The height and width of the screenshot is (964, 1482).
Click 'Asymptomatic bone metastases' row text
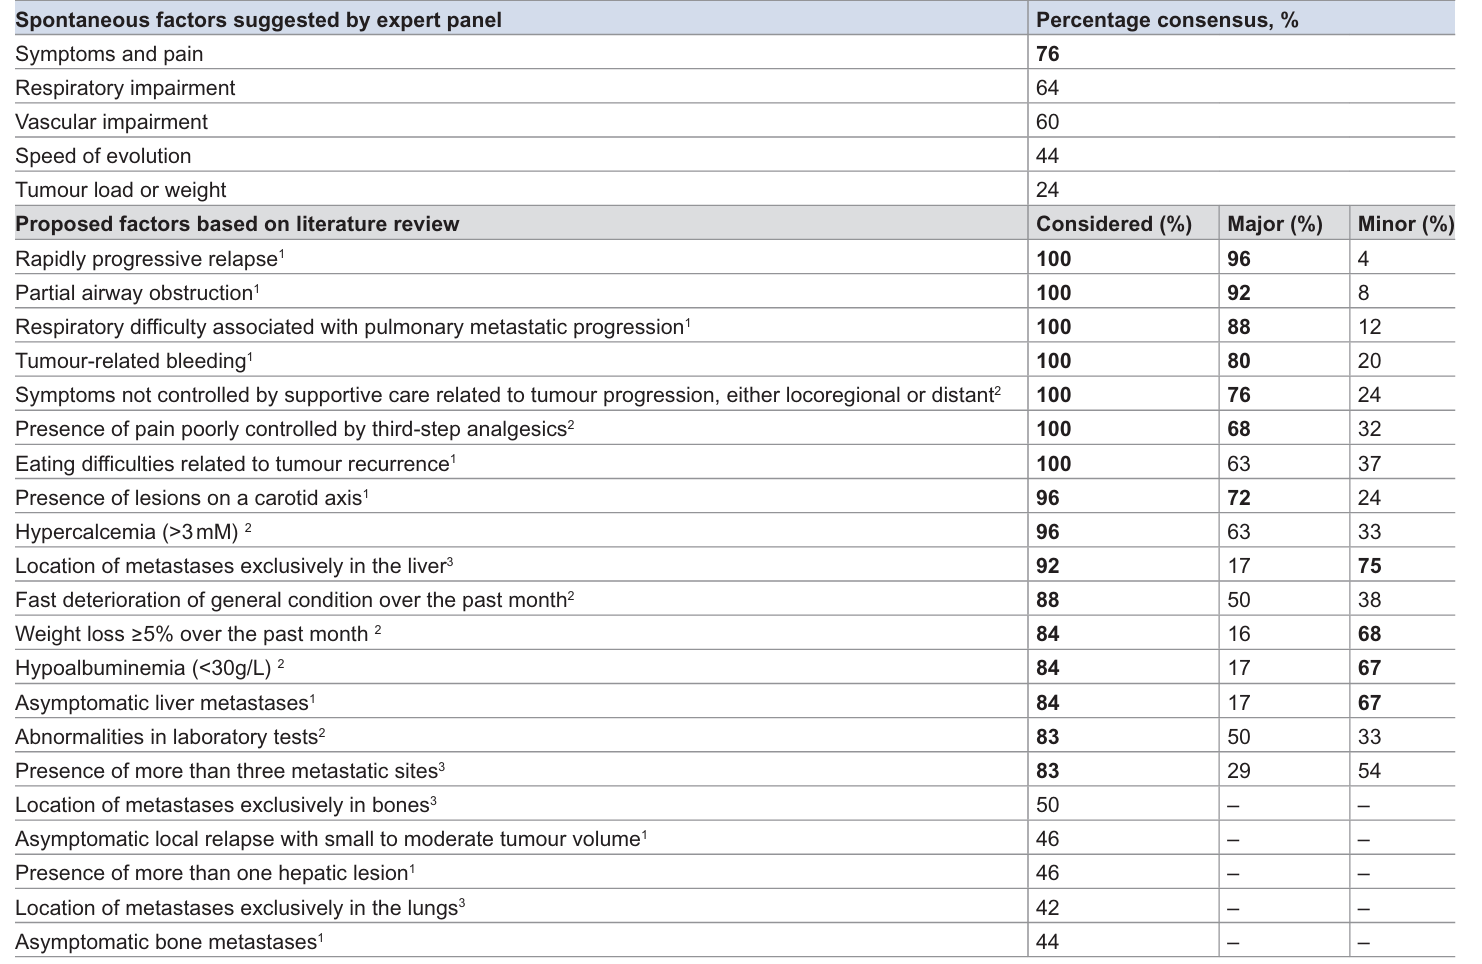[x=166, y=942]
